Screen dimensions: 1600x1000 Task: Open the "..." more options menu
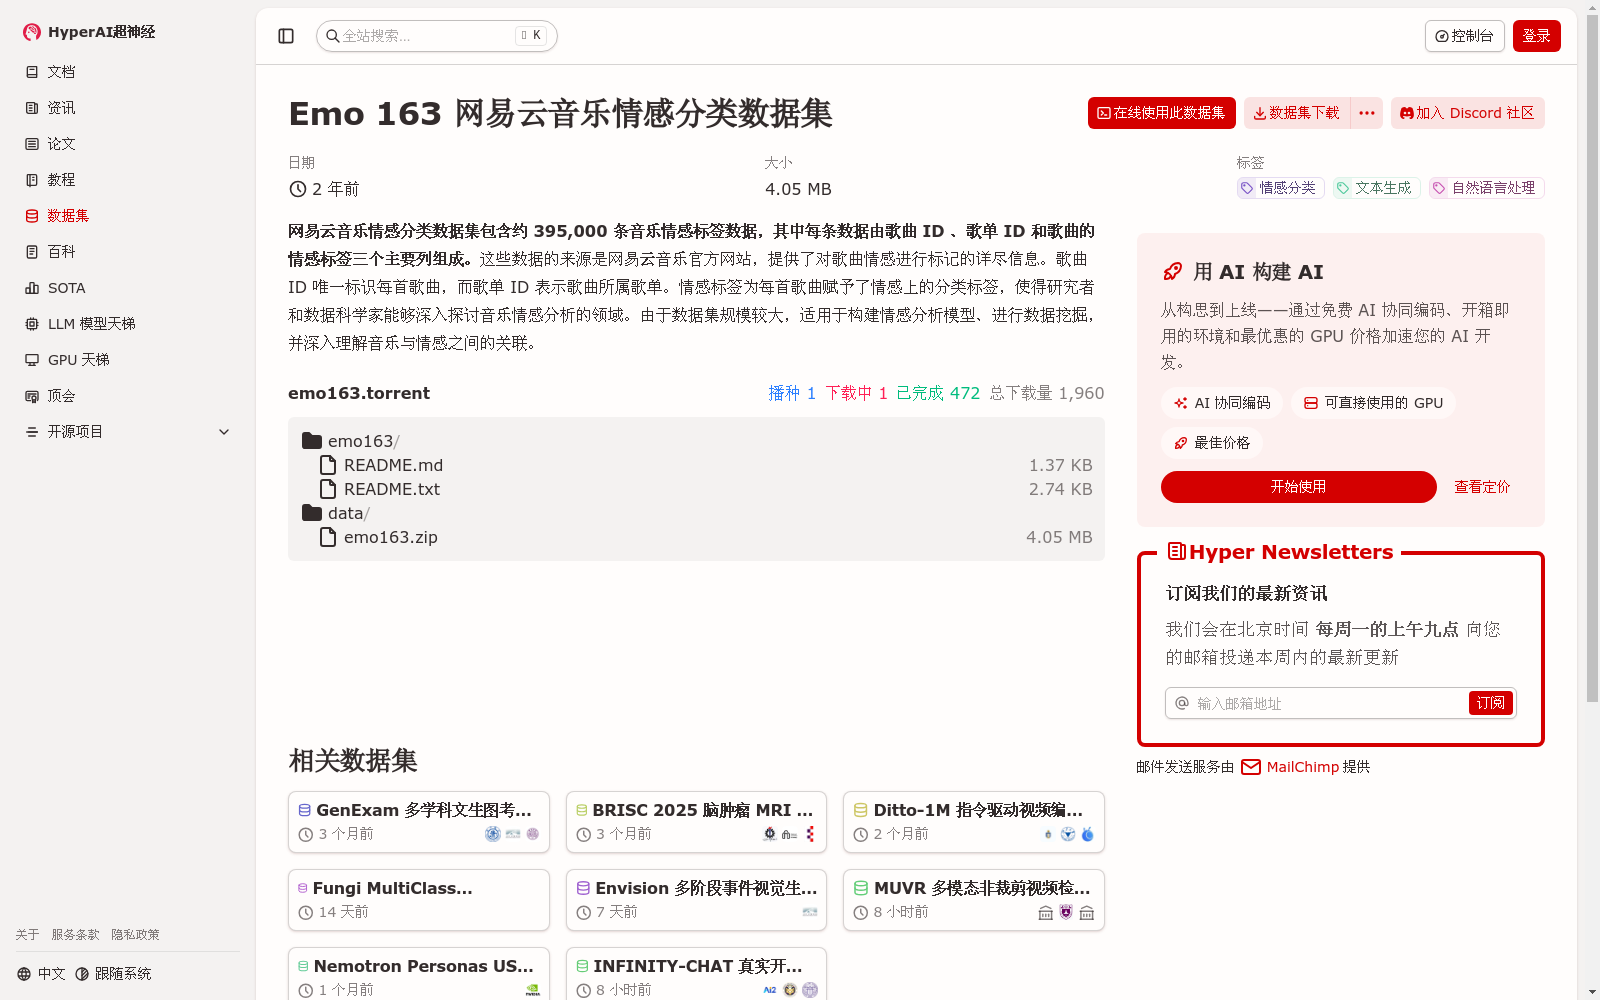click(1366, 113)
